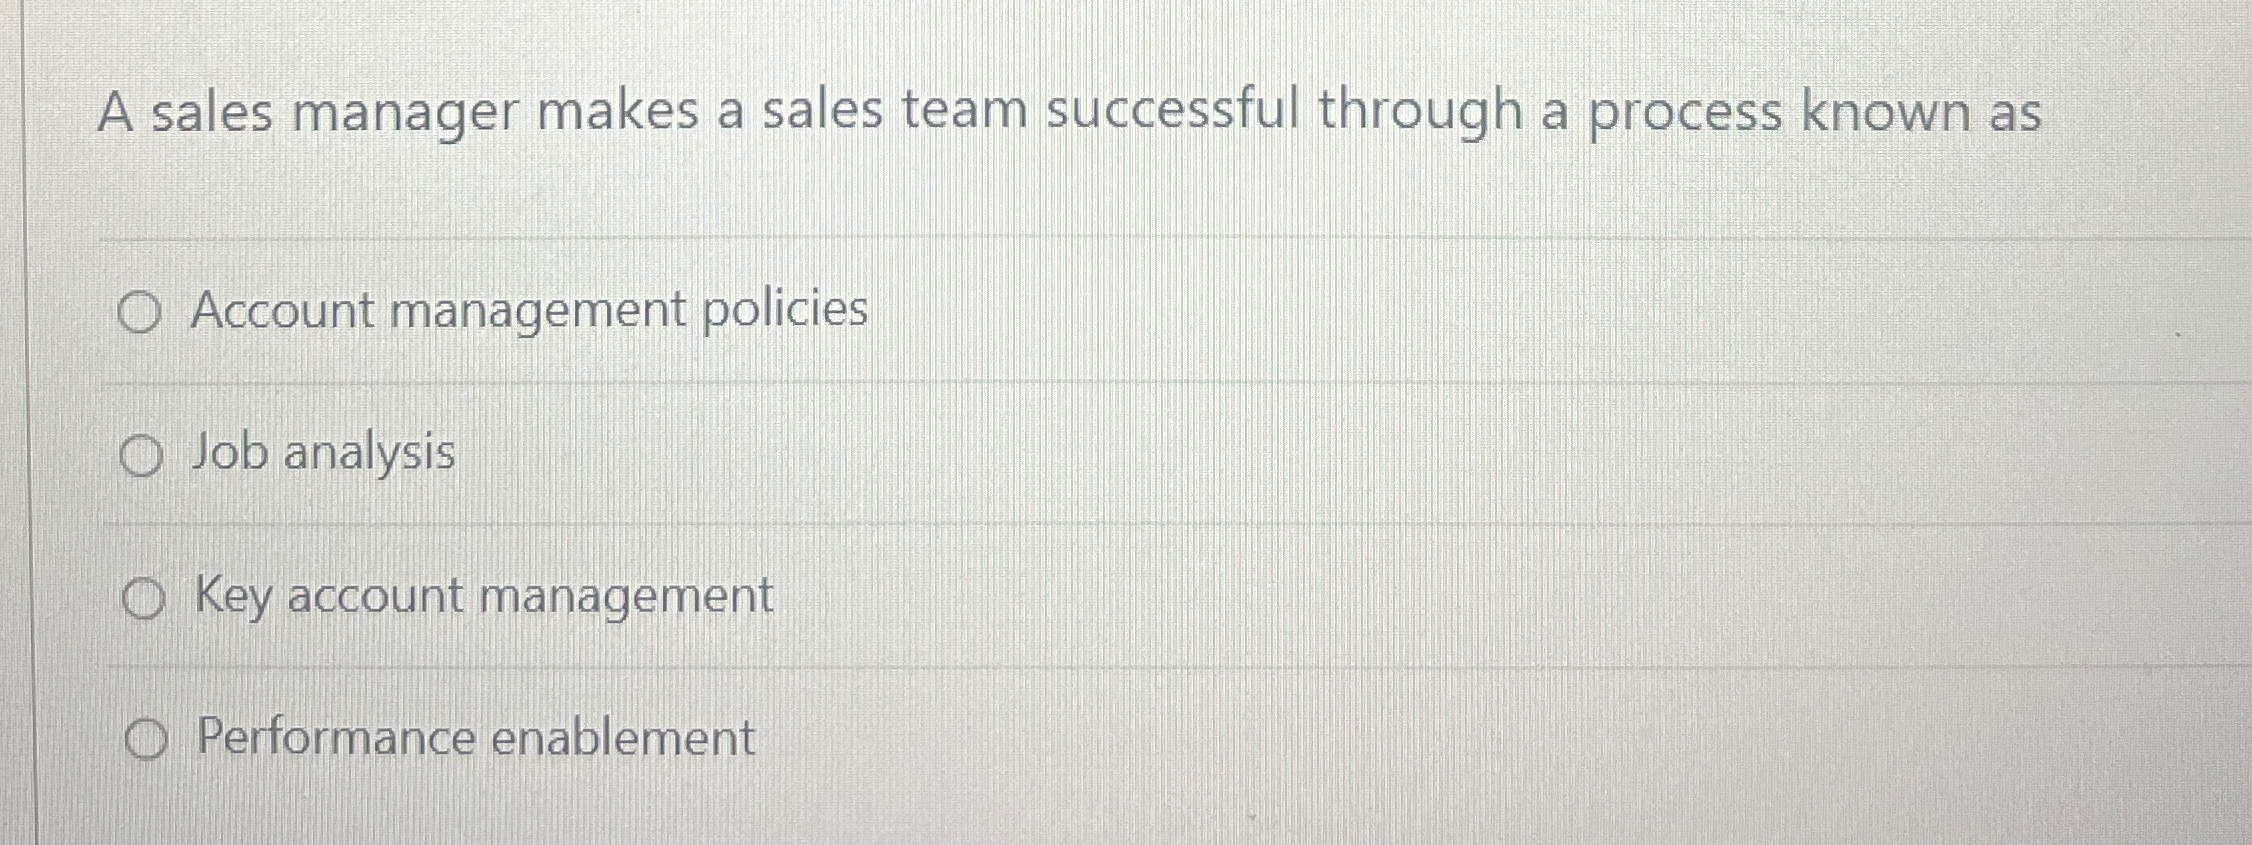Image resolution: width=2252 pixels, height=845 pixels.
Task: Select the Job analysis radio button
Action: (141, 457)
